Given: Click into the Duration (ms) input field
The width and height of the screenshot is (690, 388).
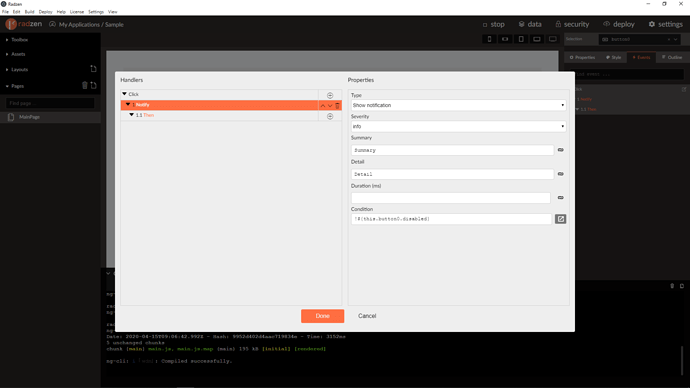Looking at the screenshot, I should pos(451,198).
